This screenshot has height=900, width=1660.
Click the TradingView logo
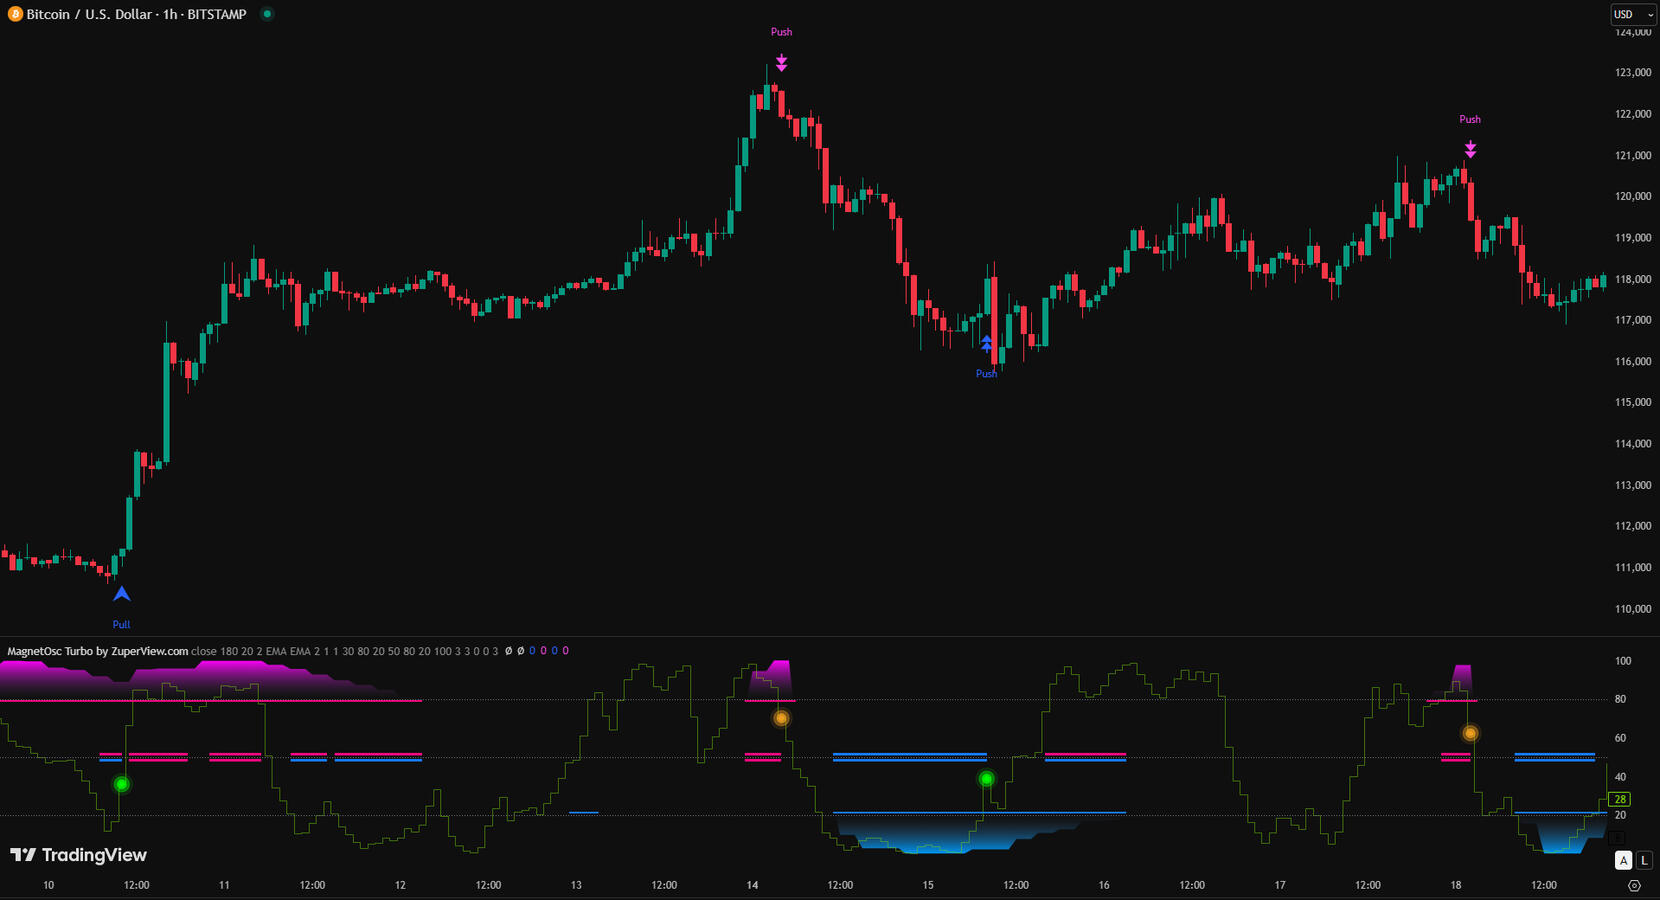point(78,855)
